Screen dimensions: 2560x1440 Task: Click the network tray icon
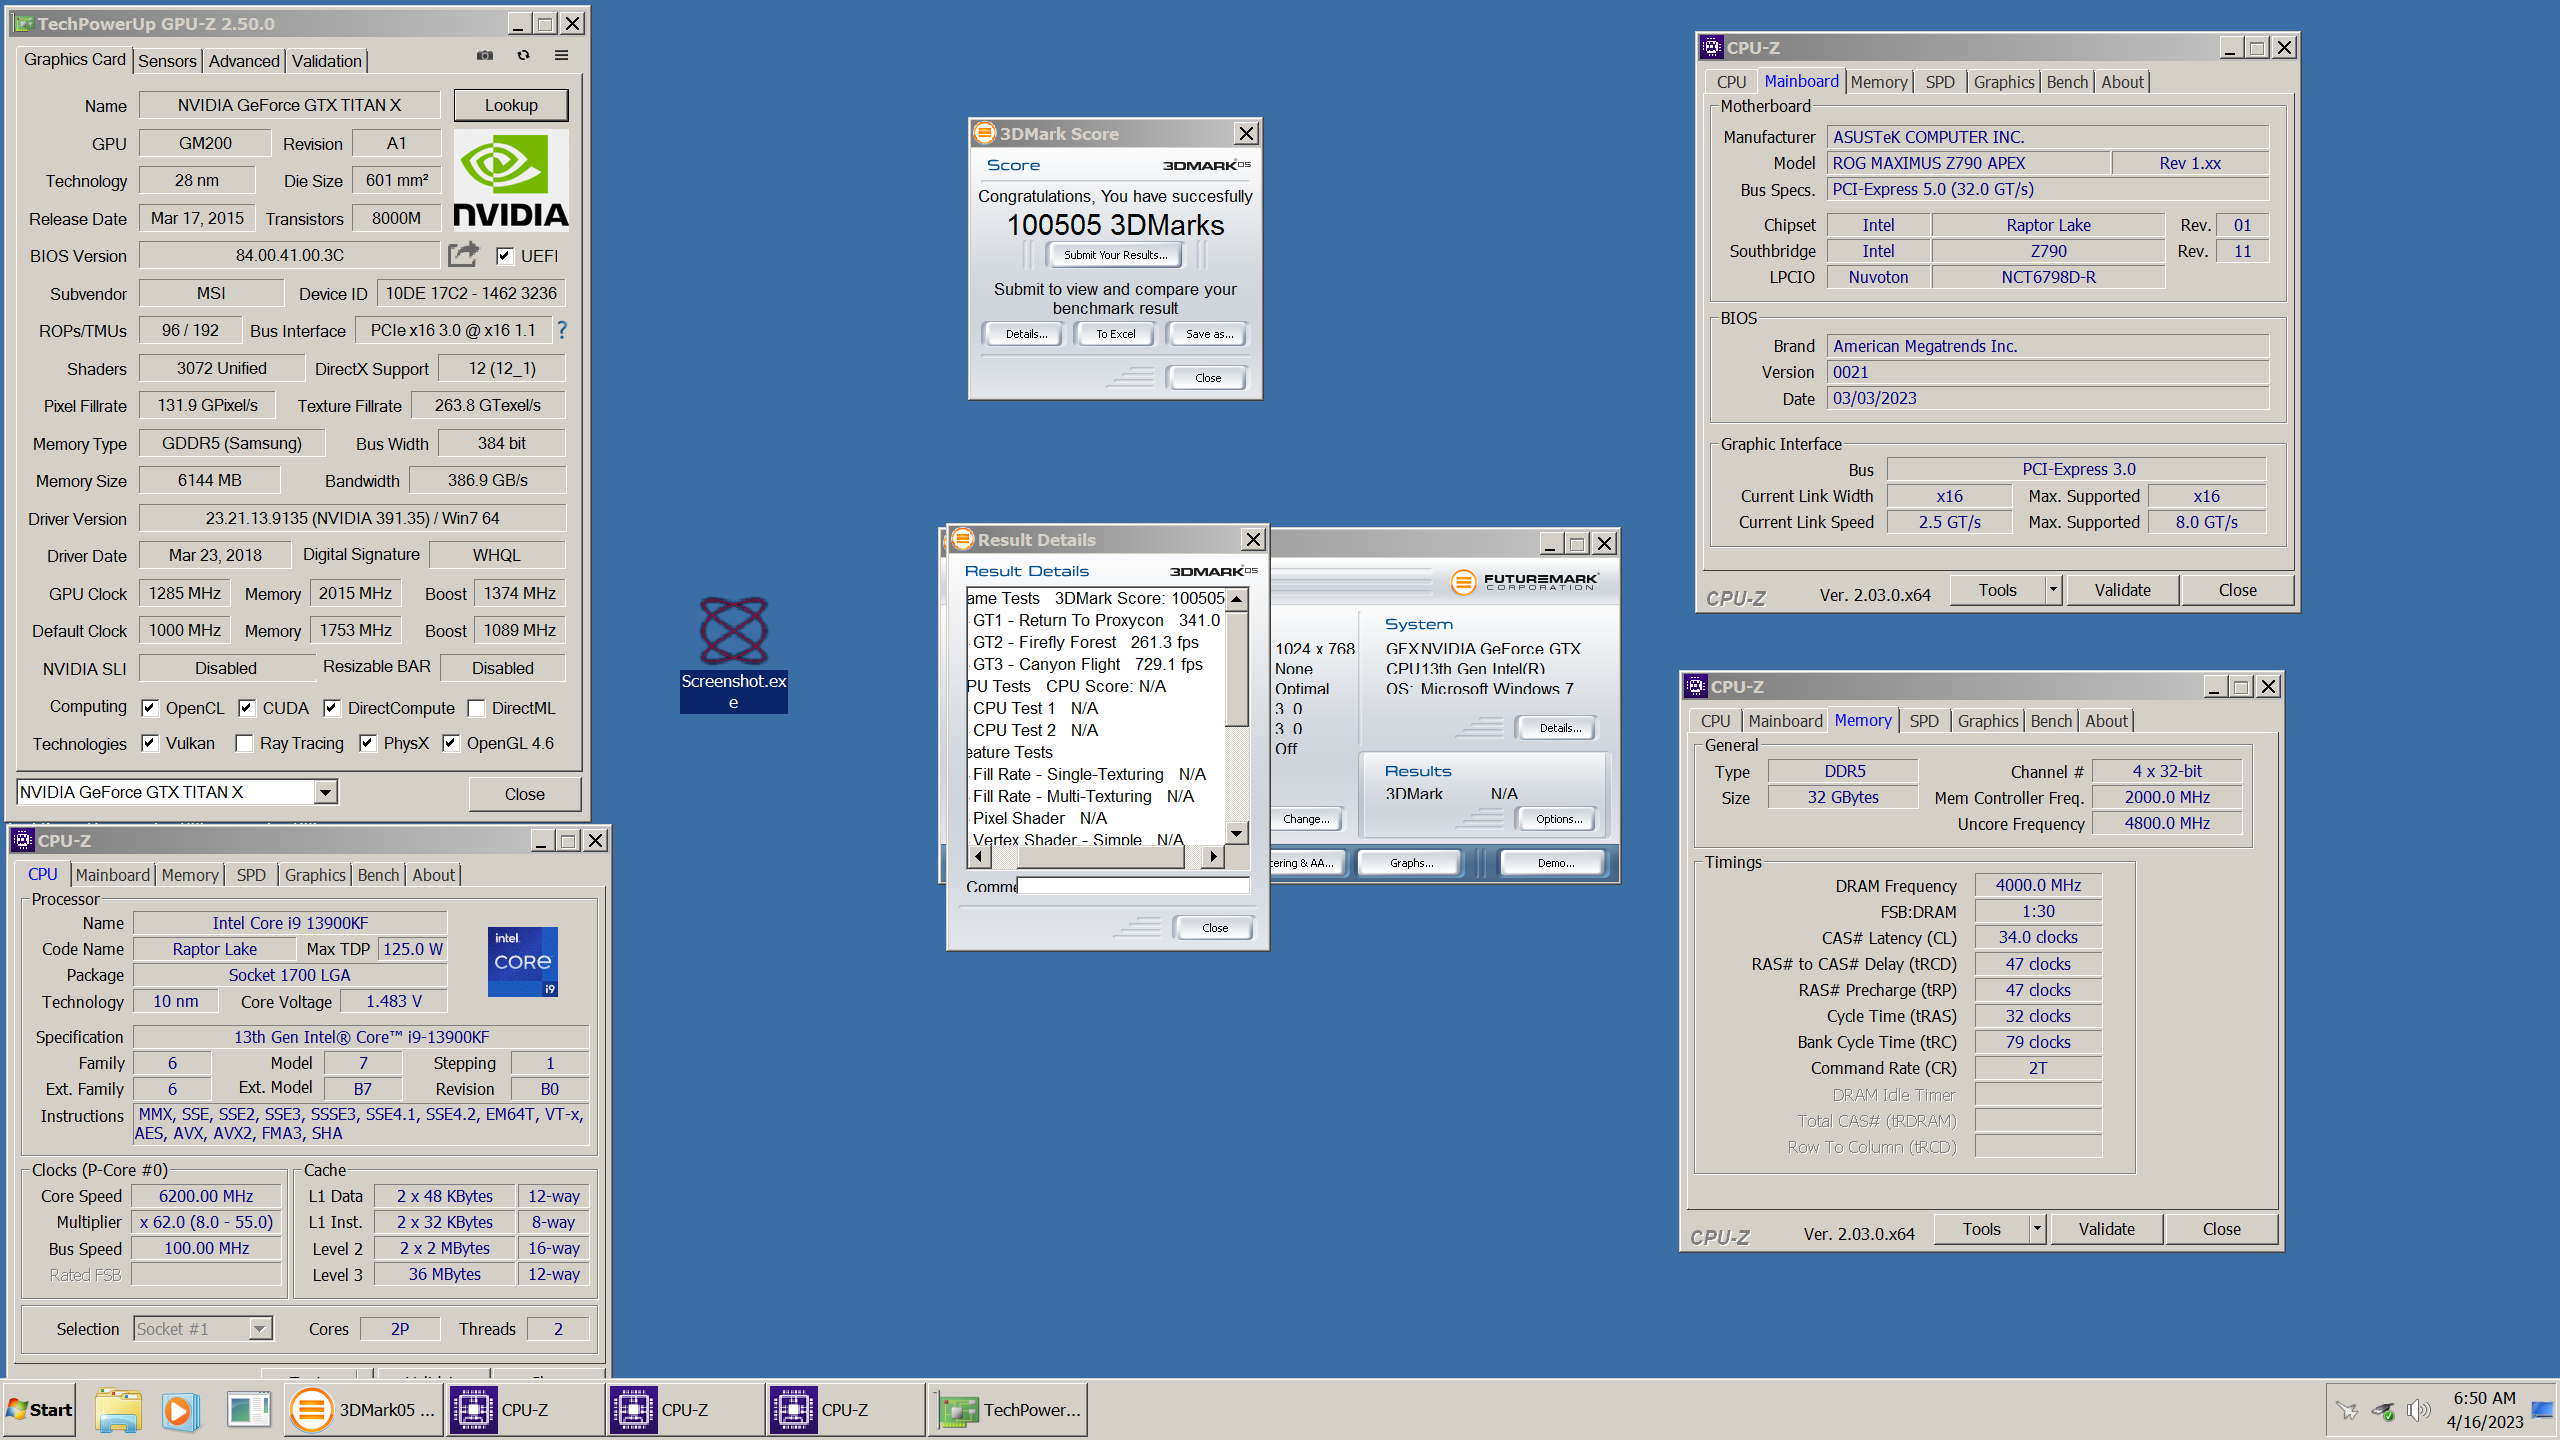pyautogui.click(x=2383, y=1411)
